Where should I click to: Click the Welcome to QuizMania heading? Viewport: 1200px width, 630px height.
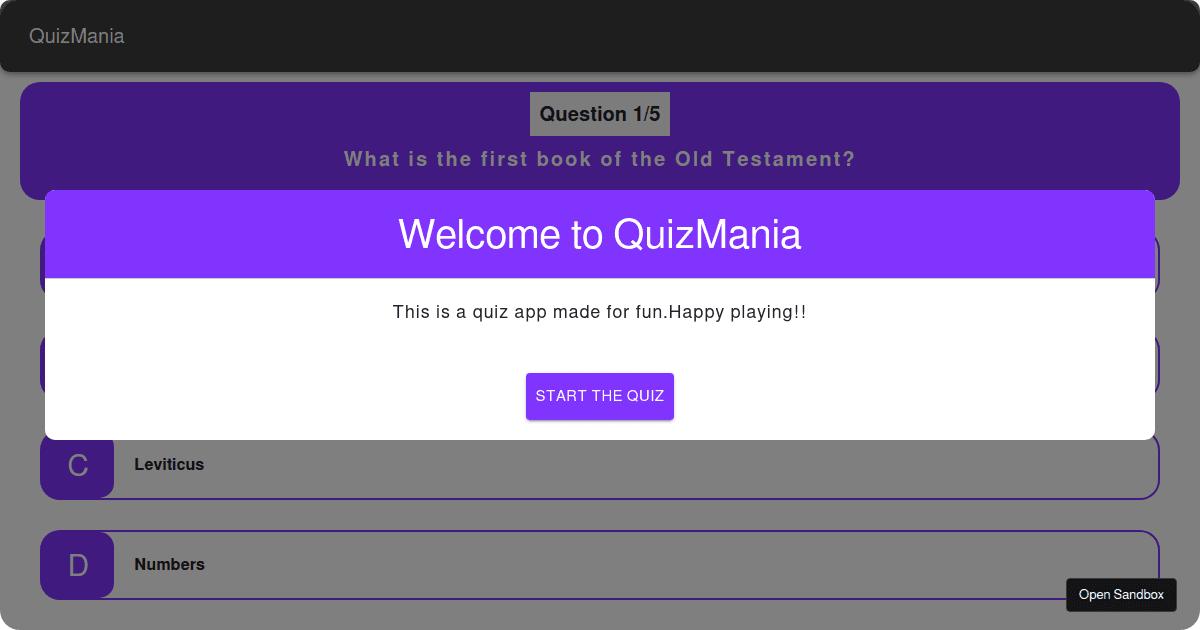click(x=599, y=234)
